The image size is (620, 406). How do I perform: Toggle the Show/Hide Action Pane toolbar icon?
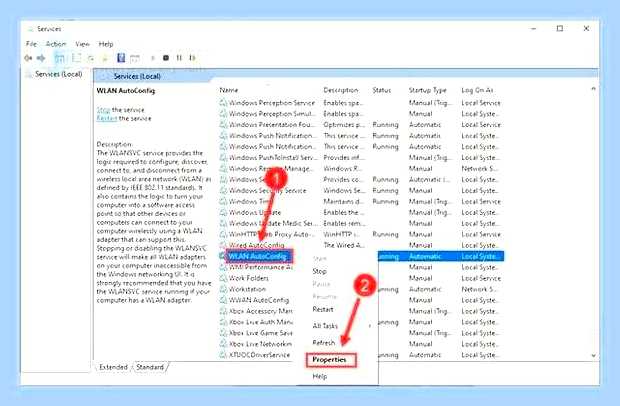[135, 59]
